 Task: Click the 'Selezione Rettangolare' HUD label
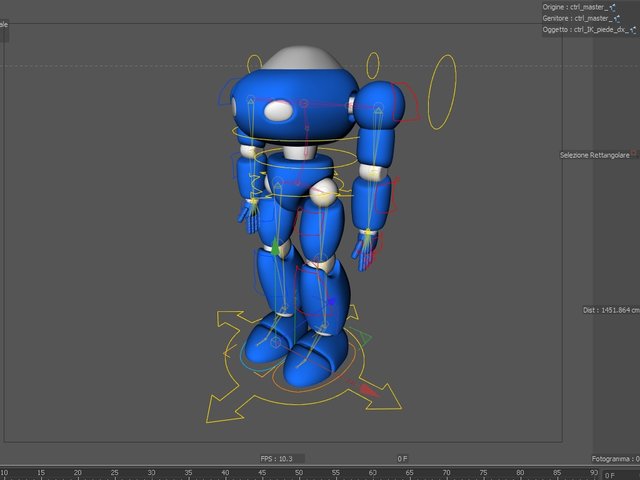tap(594, 155)
